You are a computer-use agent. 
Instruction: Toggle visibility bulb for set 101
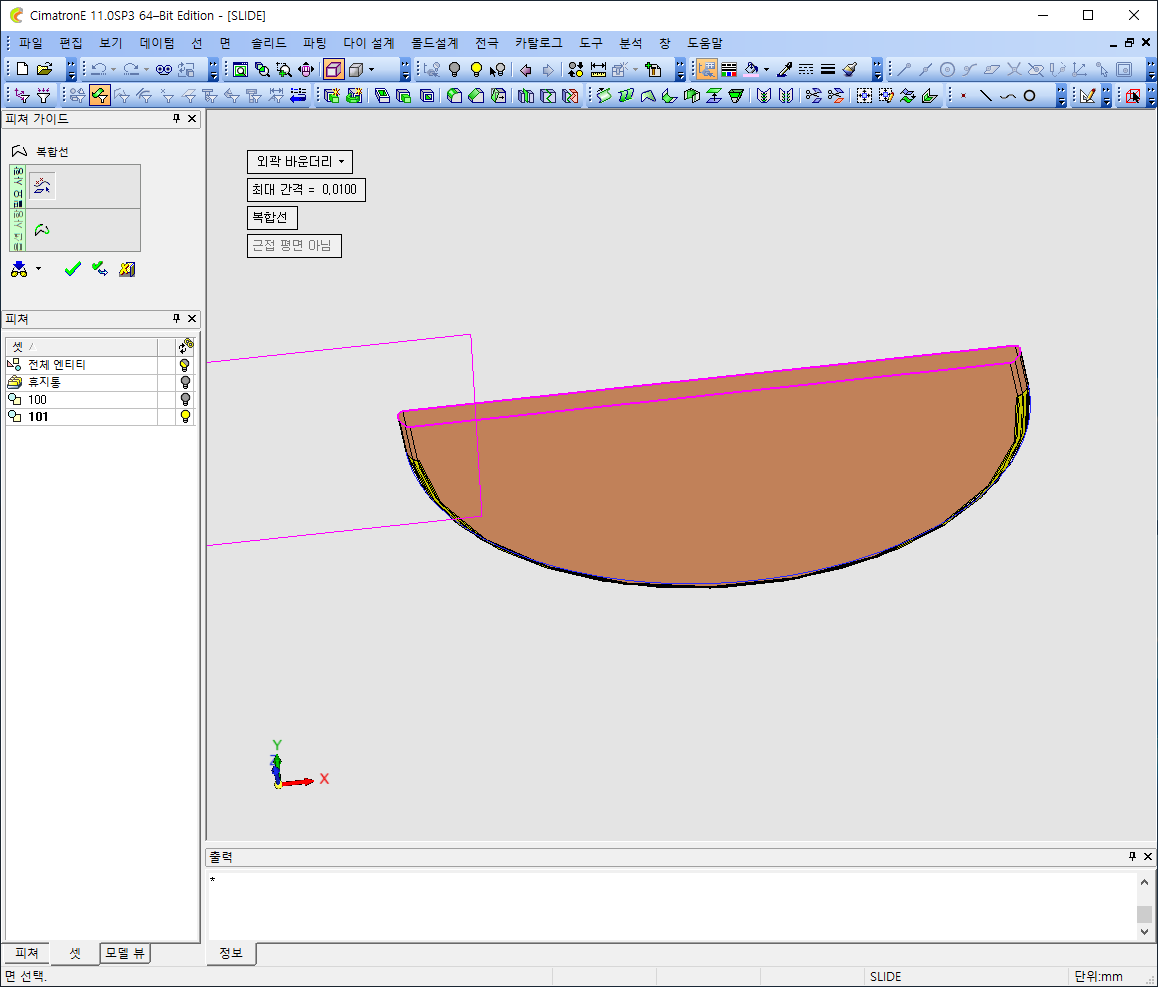click(x=185, y=417)
